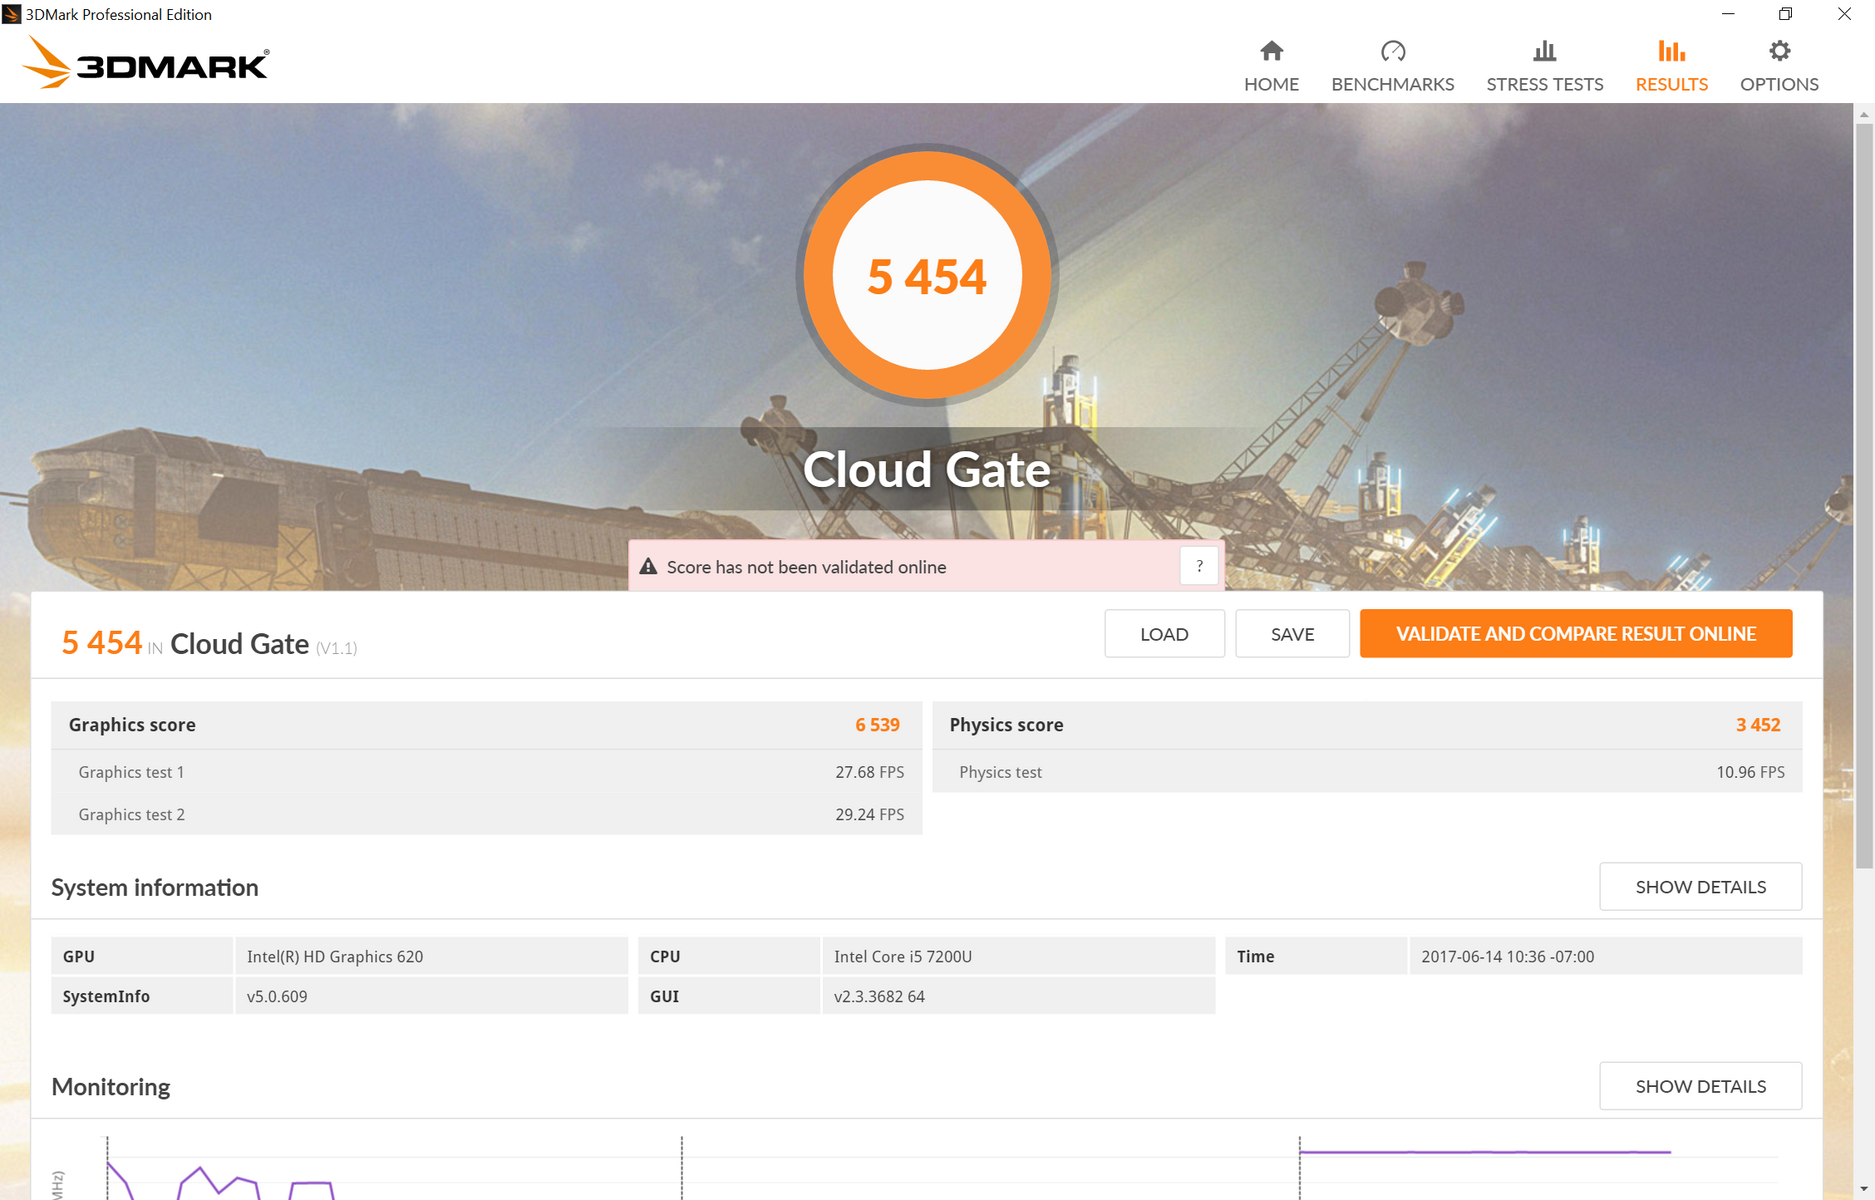
Task: Click the scrollbar down arrow
Action: (1864, 1189)
